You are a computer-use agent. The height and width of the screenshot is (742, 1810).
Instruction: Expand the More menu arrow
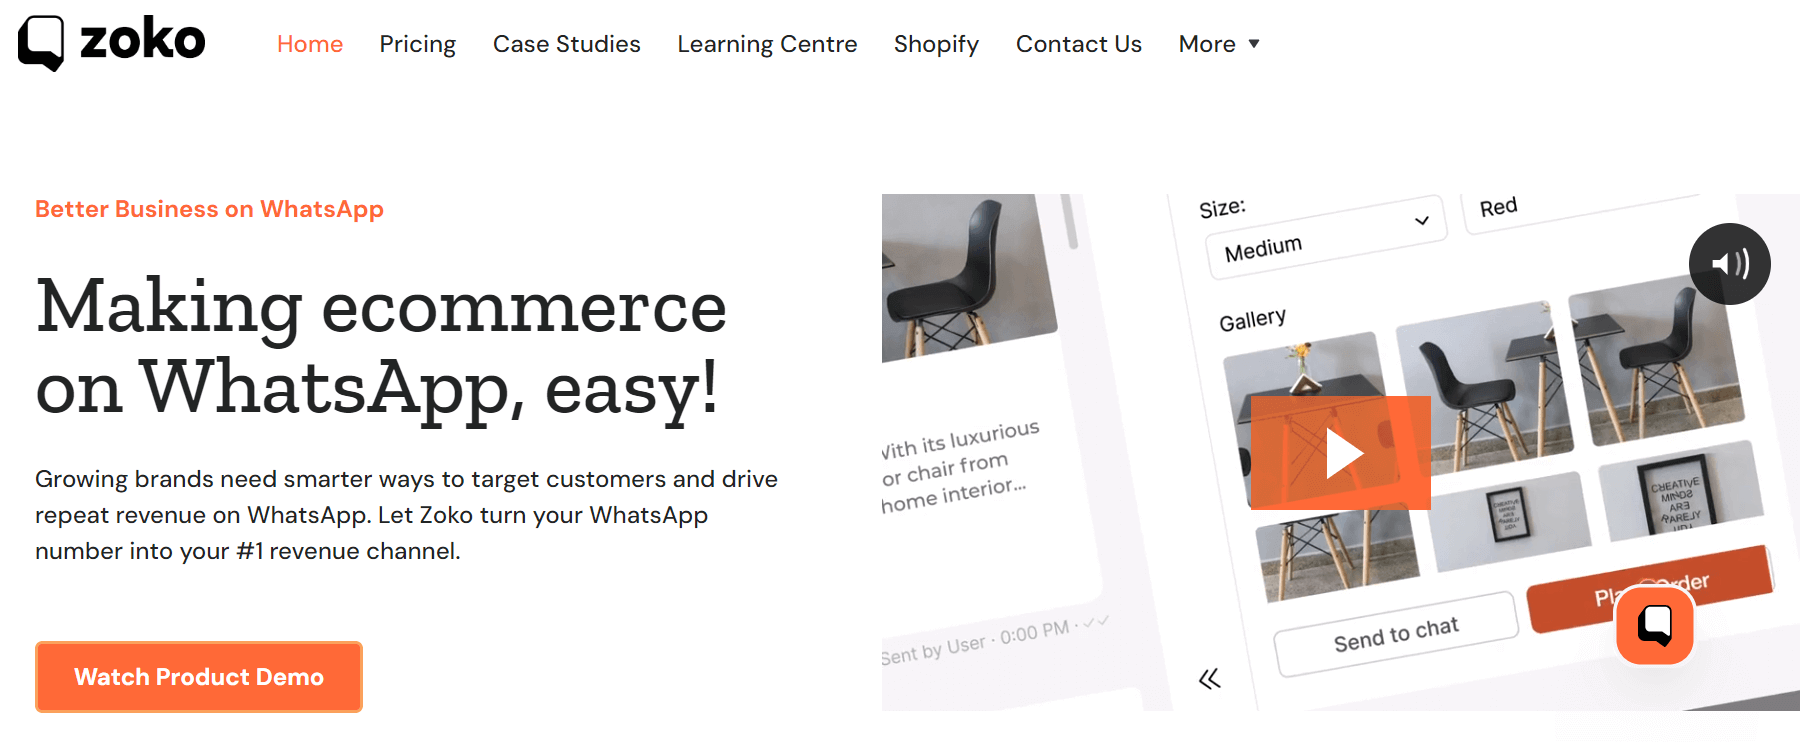(1254, 44)
